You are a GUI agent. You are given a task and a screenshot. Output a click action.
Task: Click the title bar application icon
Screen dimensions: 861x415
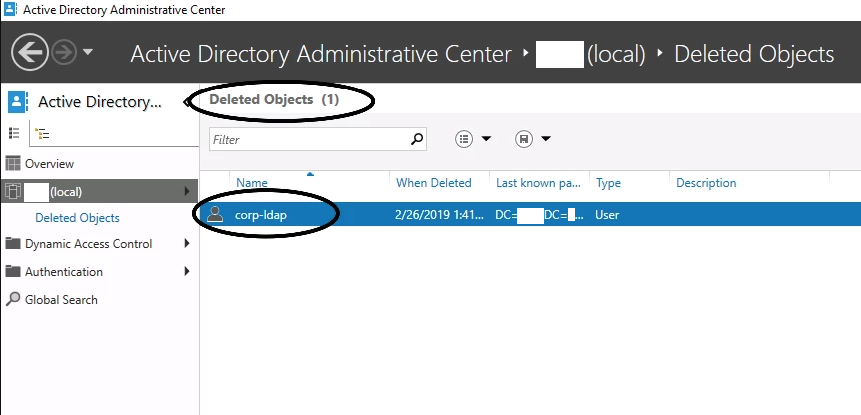pos(10,9)
